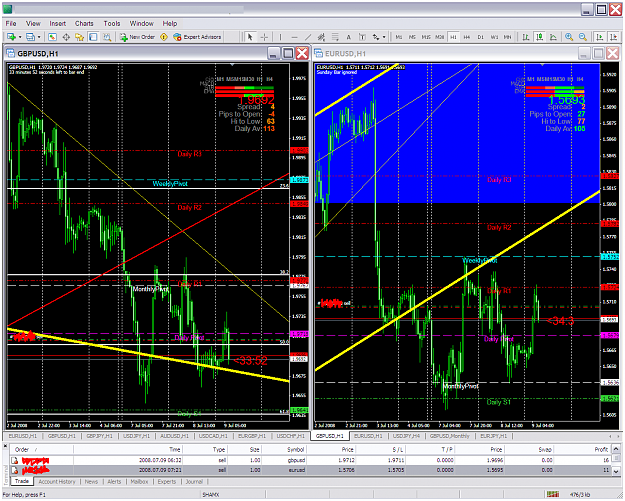625x501 pixels.
Task: Switch to the Journal tab
Action: click(x=194, y=482)
